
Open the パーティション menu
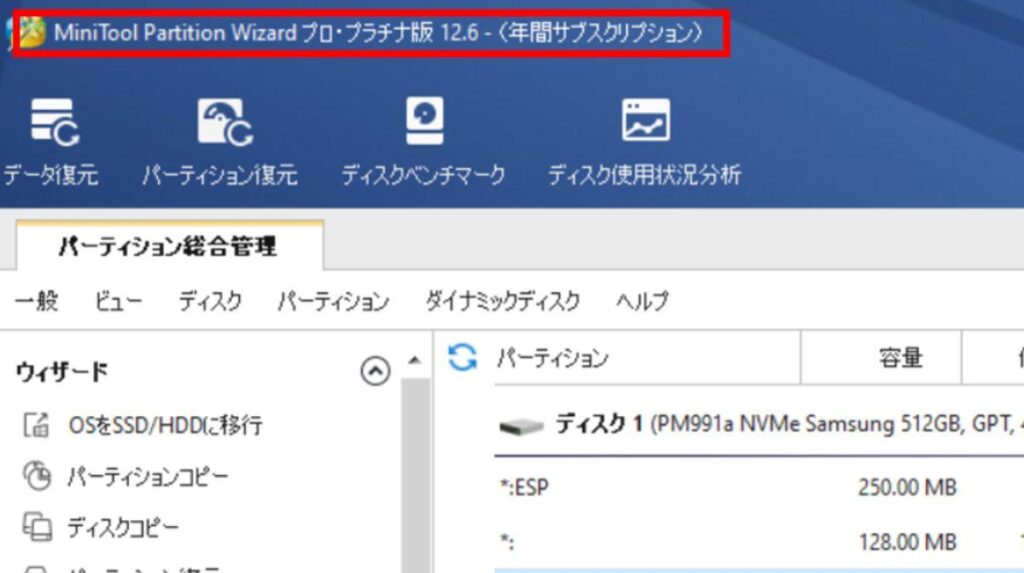pos(333,301)
